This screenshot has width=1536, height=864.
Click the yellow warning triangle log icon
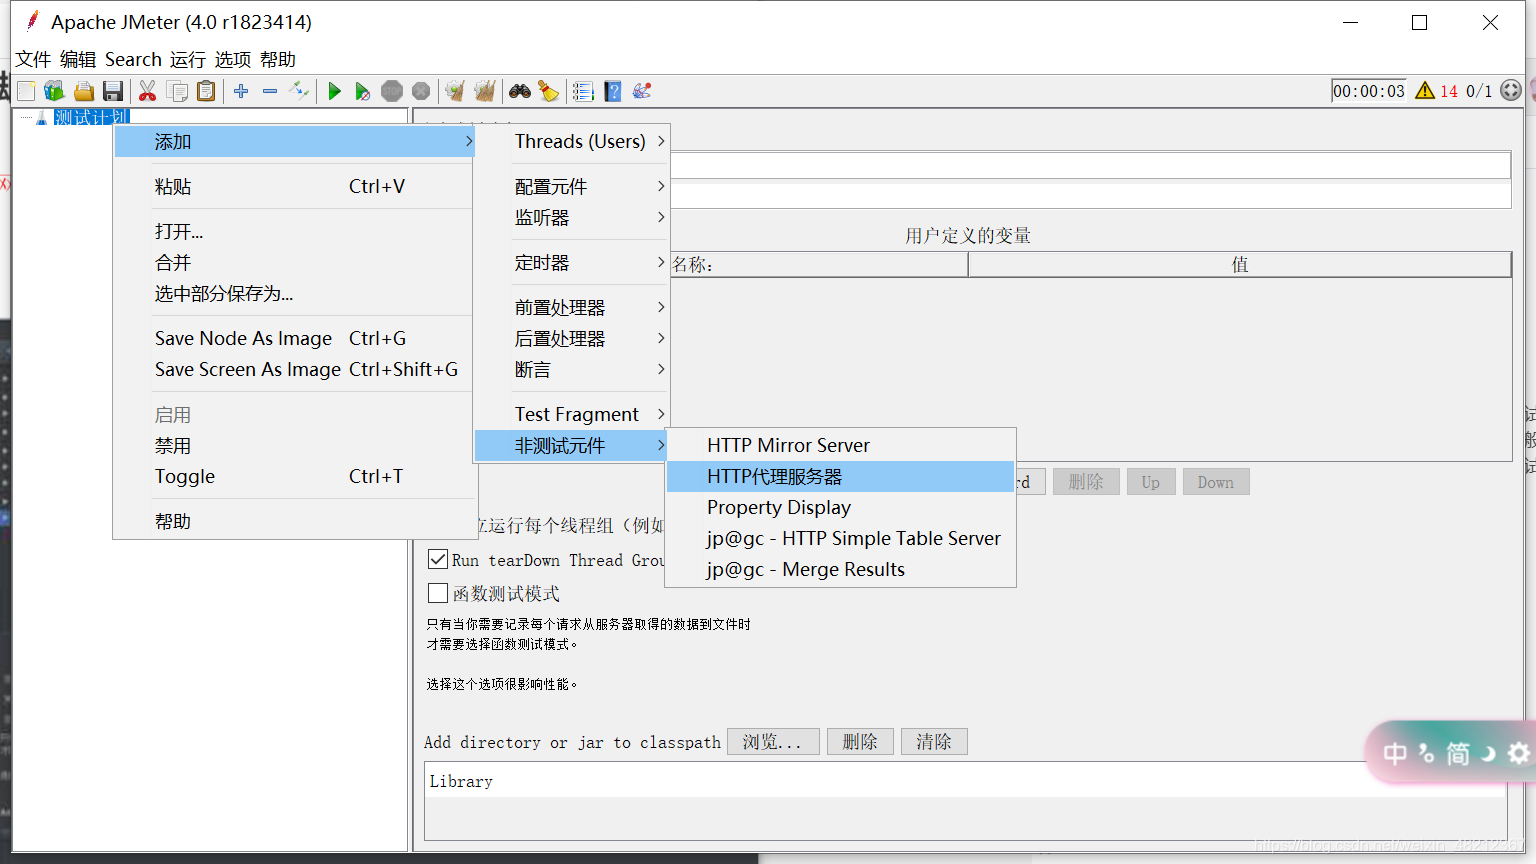1425,91
